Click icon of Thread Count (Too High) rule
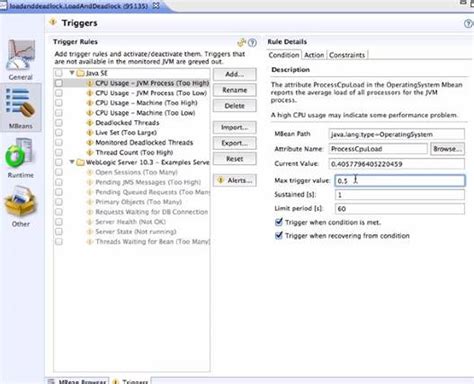Image resolution: width=474 pixels, height=384 pixels. [89, 152]
